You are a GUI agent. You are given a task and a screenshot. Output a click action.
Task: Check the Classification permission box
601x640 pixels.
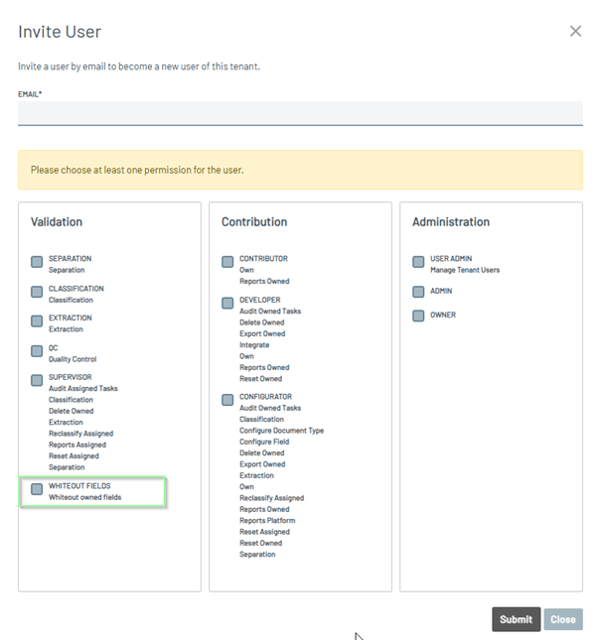click(x=37, y=292)
